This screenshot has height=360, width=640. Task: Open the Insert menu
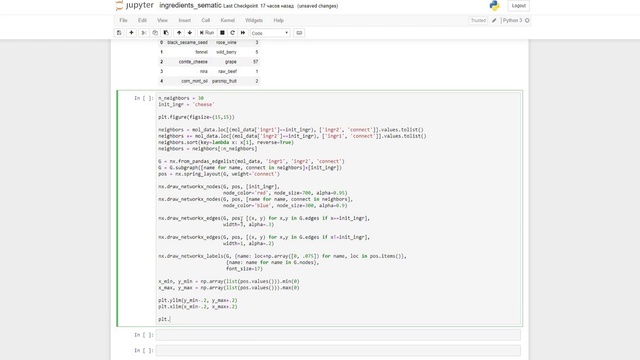click(184, 20)
